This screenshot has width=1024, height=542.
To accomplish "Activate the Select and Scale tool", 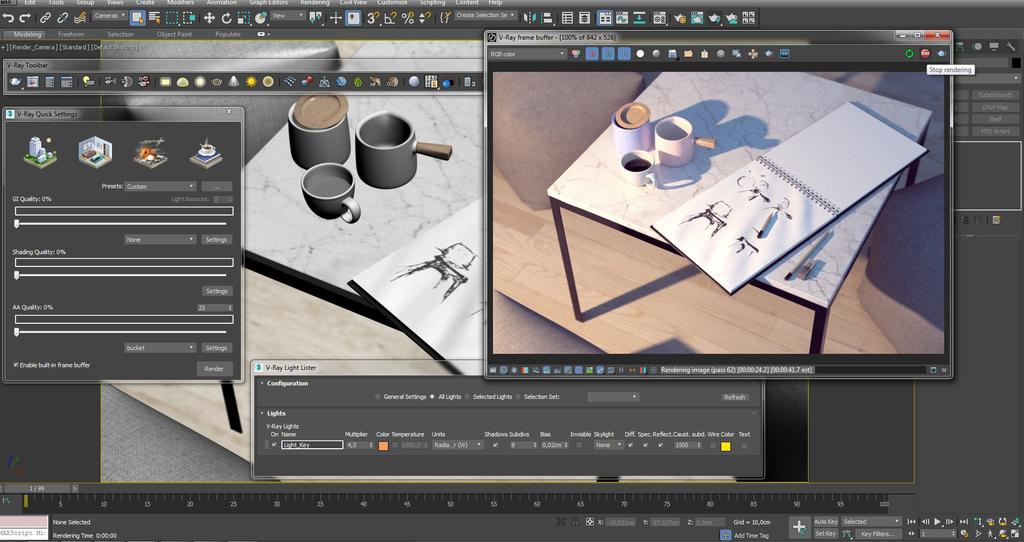I will point(244,18).
